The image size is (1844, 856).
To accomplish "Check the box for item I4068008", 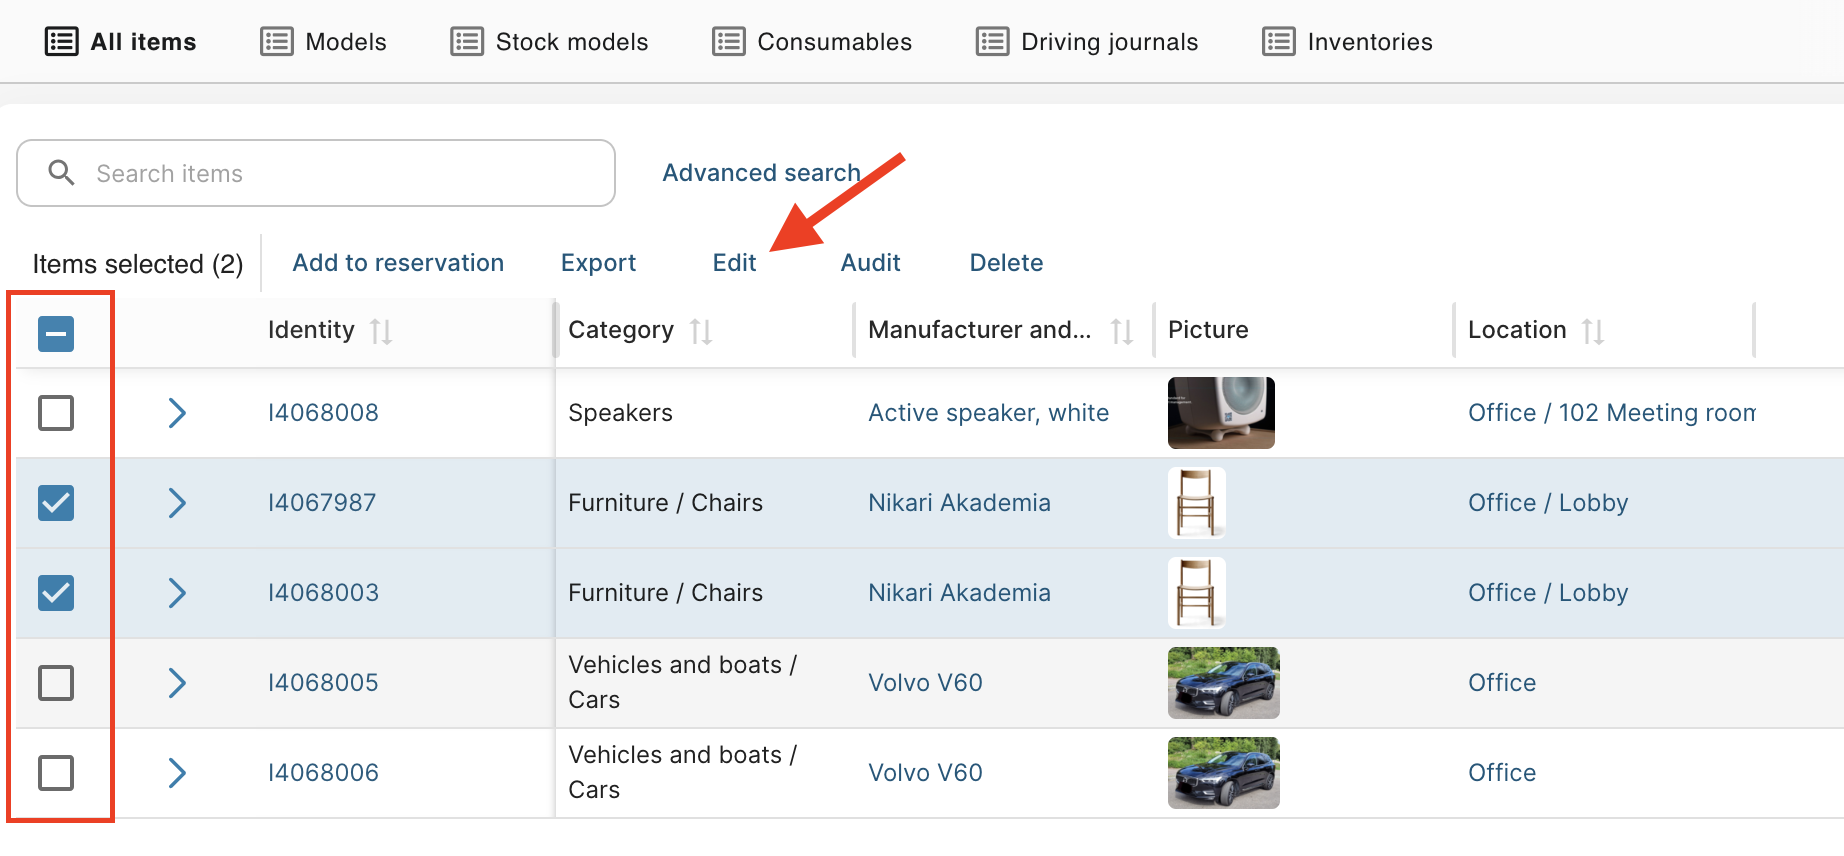I will 56,412.
